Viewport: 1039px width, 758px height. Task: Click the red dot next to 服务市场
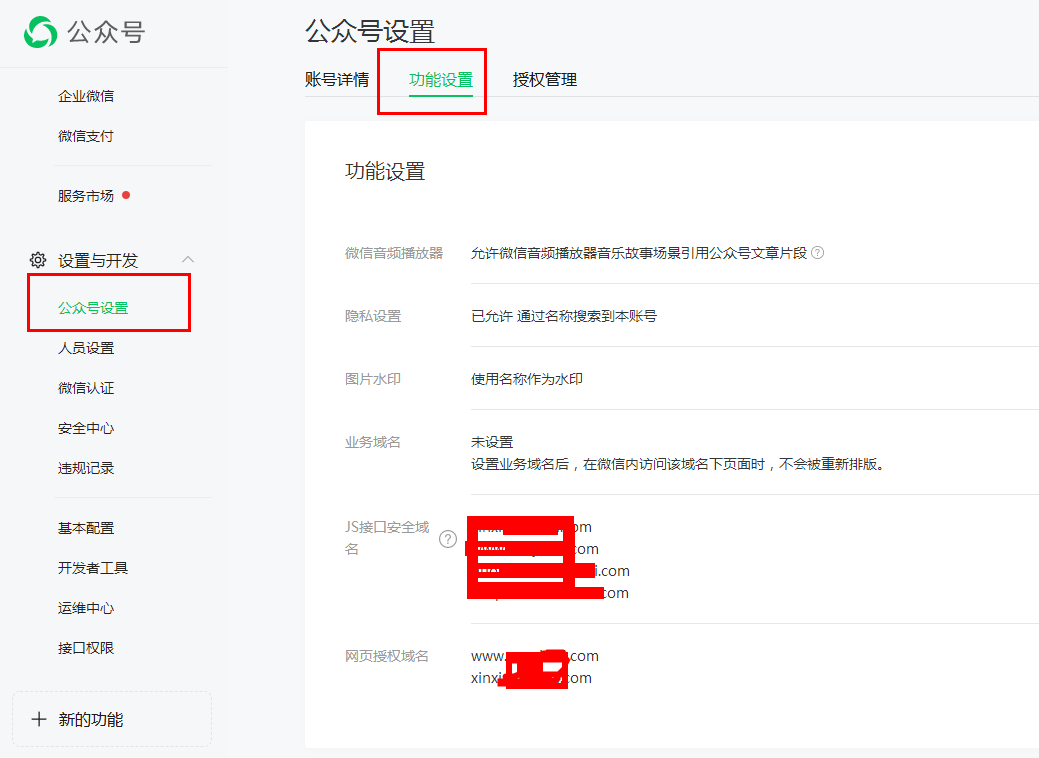pyautogui.click(x=126, y=195)
